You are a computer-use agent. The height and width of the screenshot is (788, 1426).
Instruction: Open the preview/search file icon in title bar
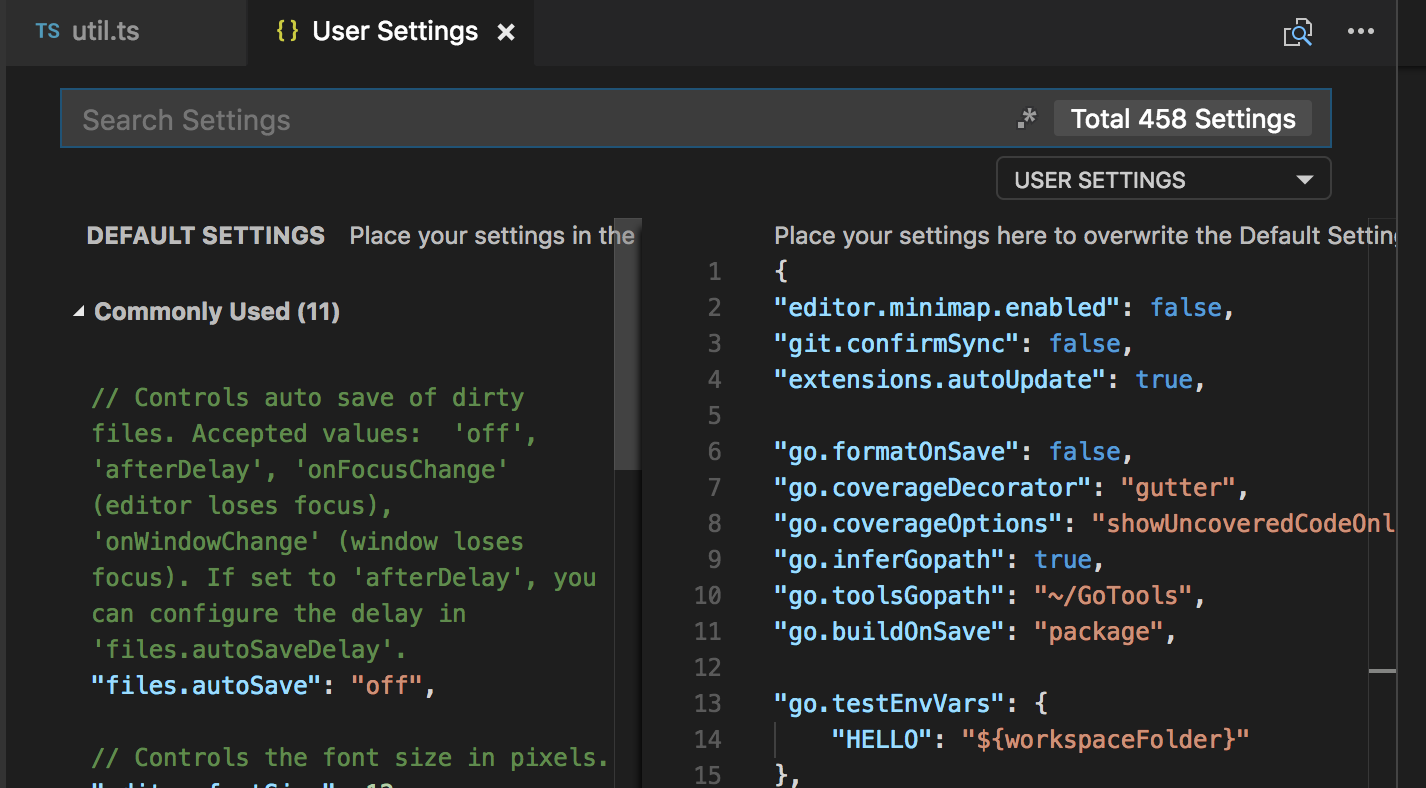[x=1297, y=33]
